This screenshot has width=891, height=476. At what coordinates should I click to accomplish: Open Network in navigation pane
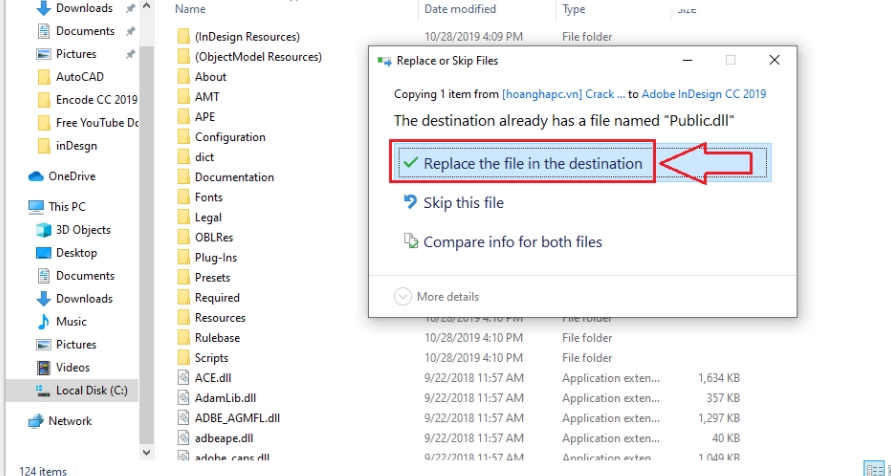pyautogui.click(x=69, y=421)
